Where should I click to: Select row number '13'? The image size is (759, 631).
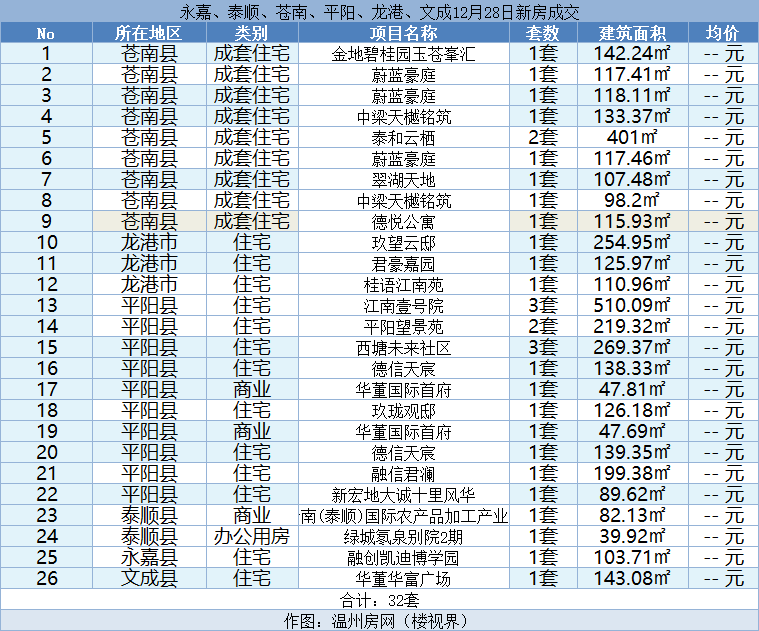click(47, 306)
